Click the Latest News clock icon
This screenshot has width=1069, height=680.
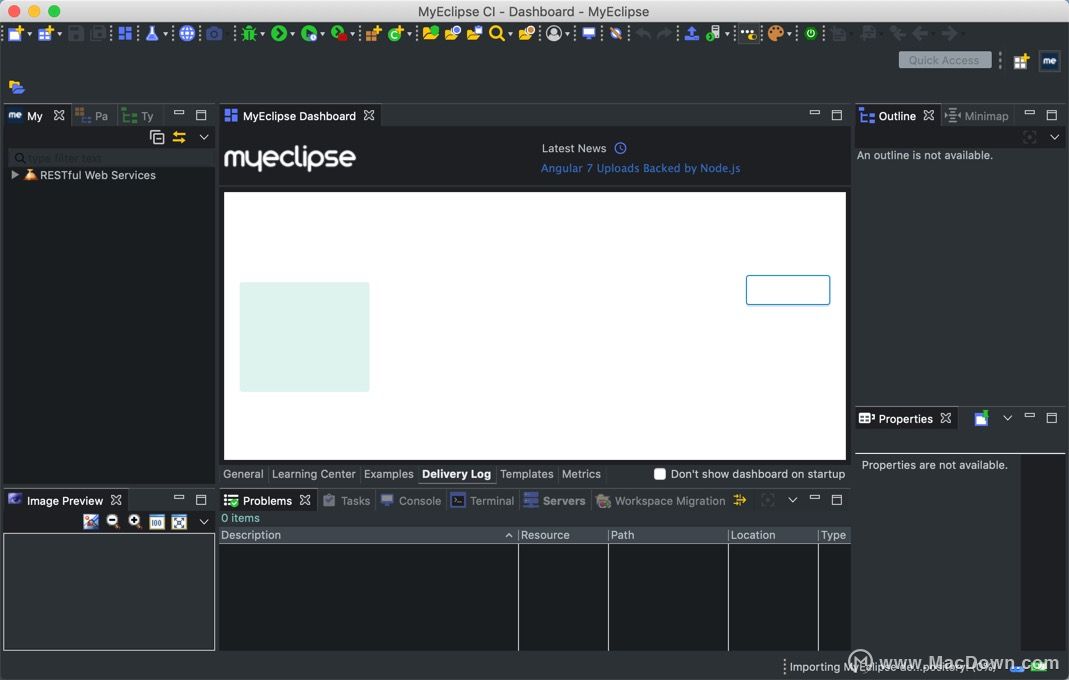[x=620, y=148]
